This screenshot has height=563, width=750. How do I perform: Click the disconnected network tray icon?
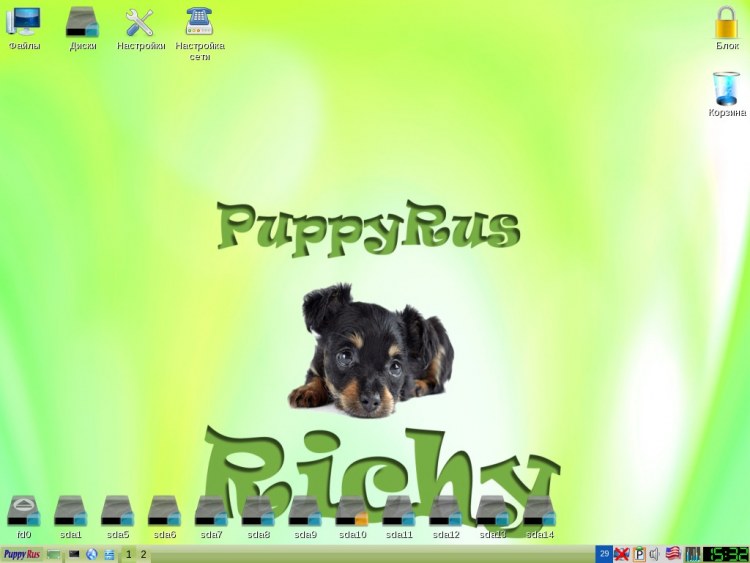(x=621, y=554)
